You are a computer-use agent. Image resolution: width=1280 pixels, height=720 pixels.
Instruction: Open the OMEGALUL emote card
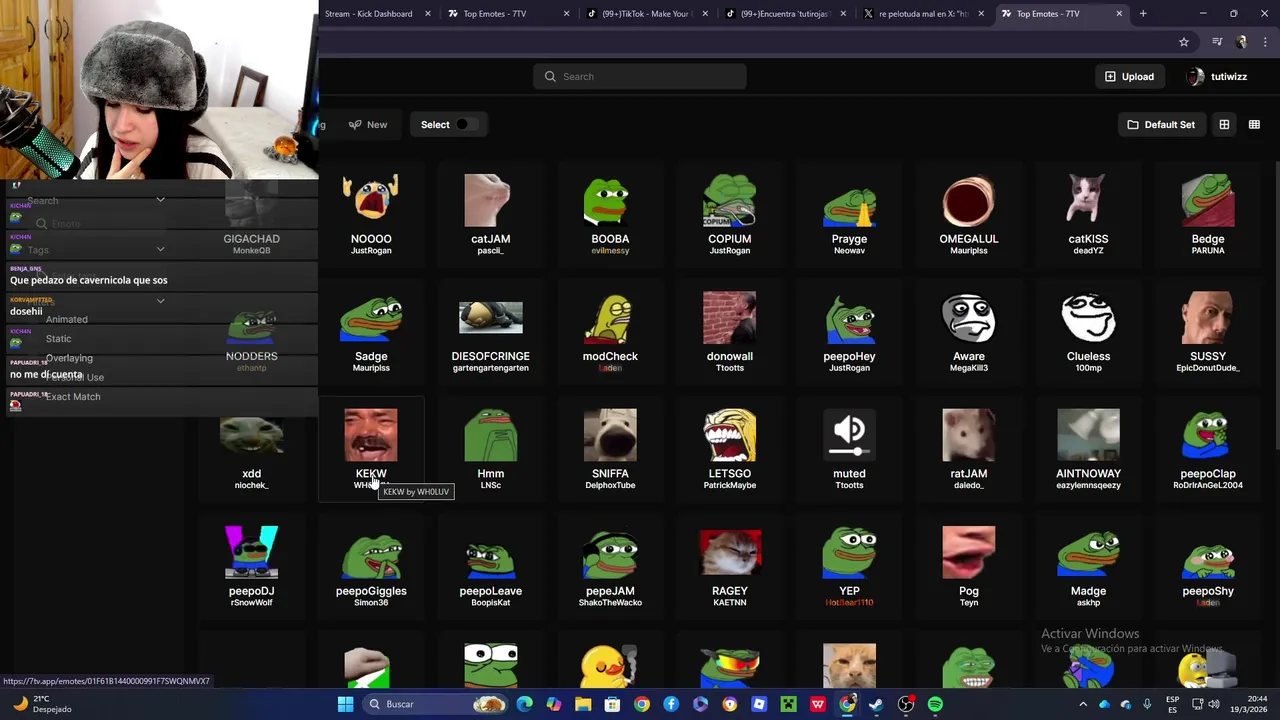pos(969,214)
